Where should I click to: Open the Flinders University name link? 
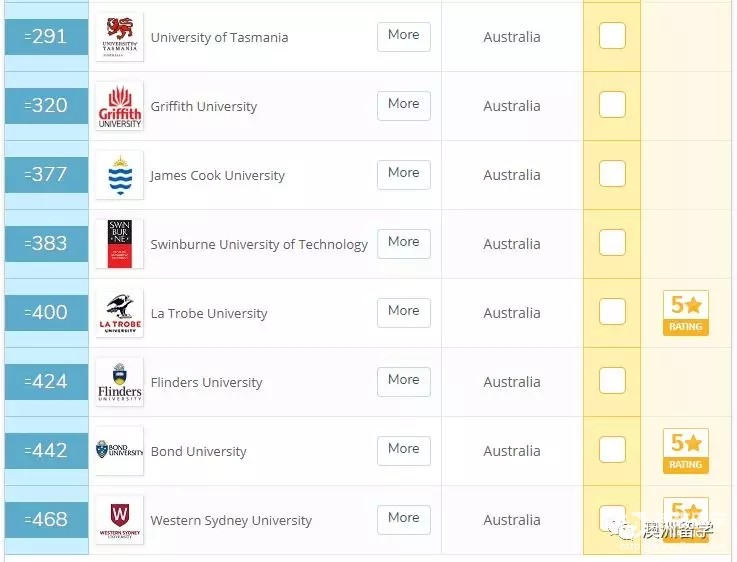pos(206,382)
